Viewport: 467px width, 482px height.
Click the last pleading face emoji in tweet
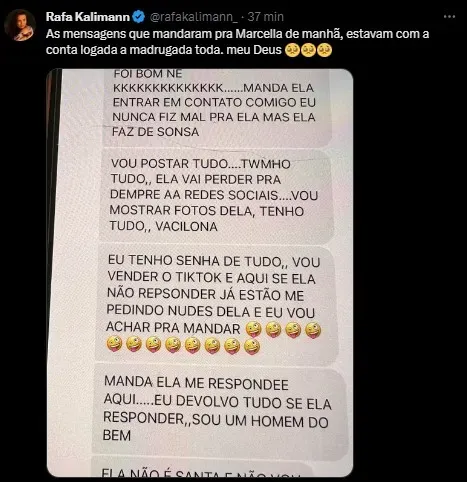click(x=324, y=50)
